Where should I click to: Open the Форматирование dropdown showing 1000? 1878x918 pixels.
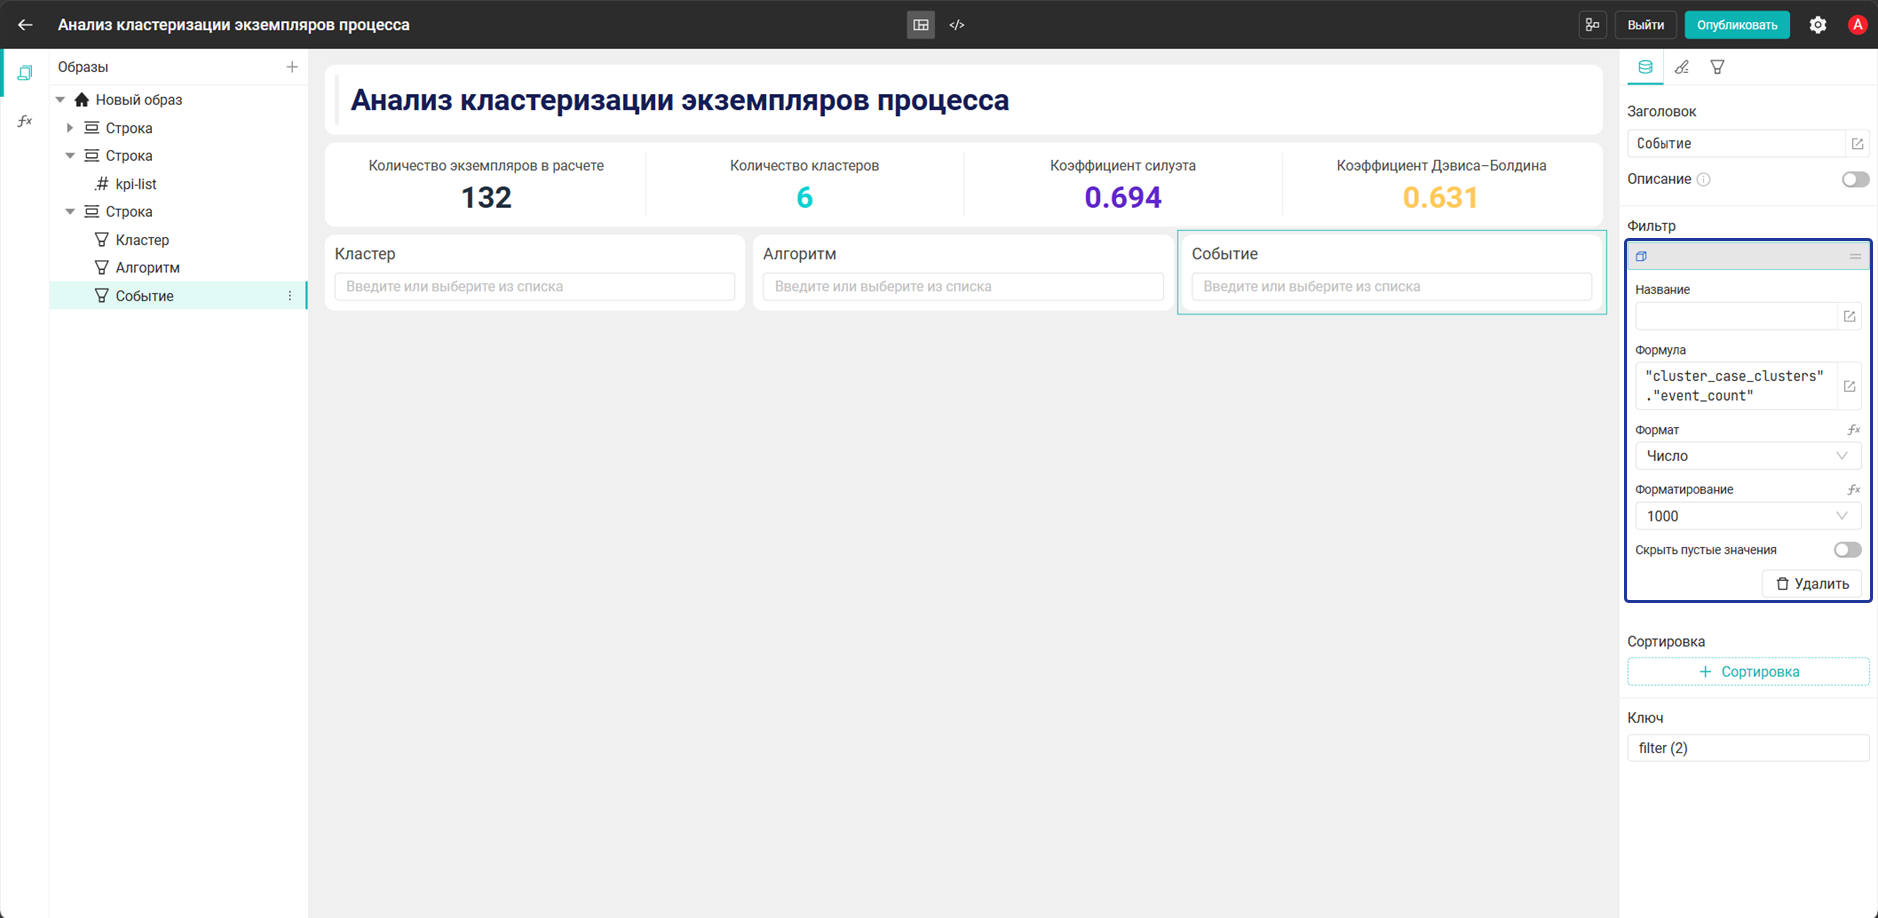[1748, 516]
